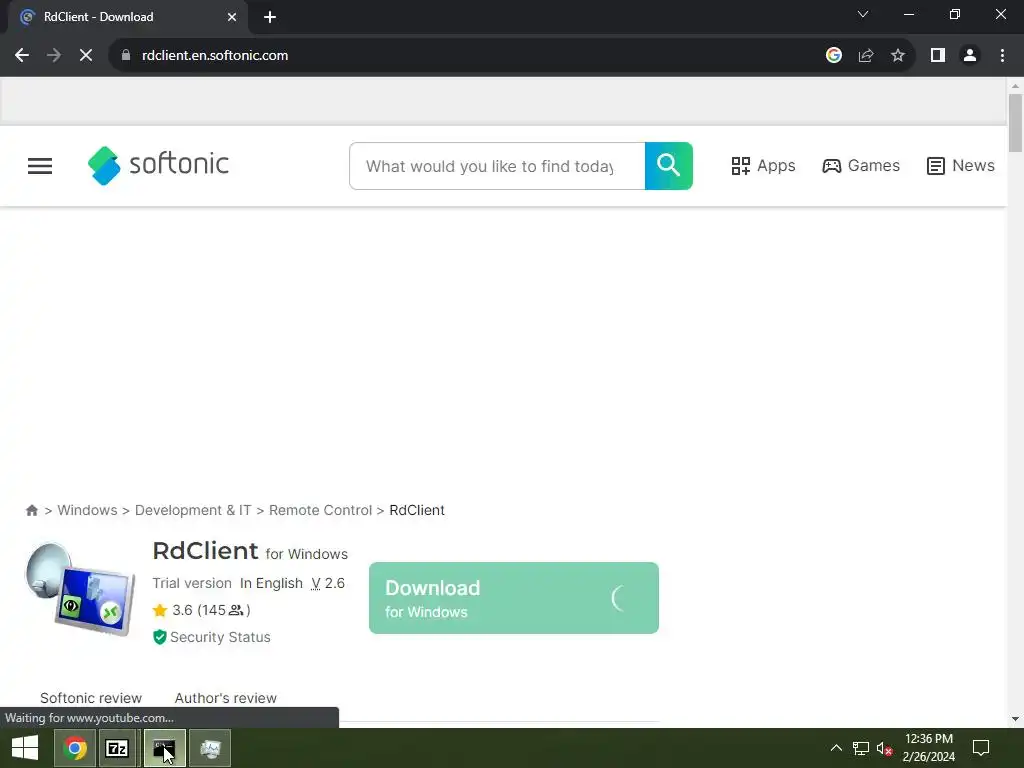Click the scrollbar down arrow
The height and width of the screenshot is (768, 1024).
[x=1015, y=719]
